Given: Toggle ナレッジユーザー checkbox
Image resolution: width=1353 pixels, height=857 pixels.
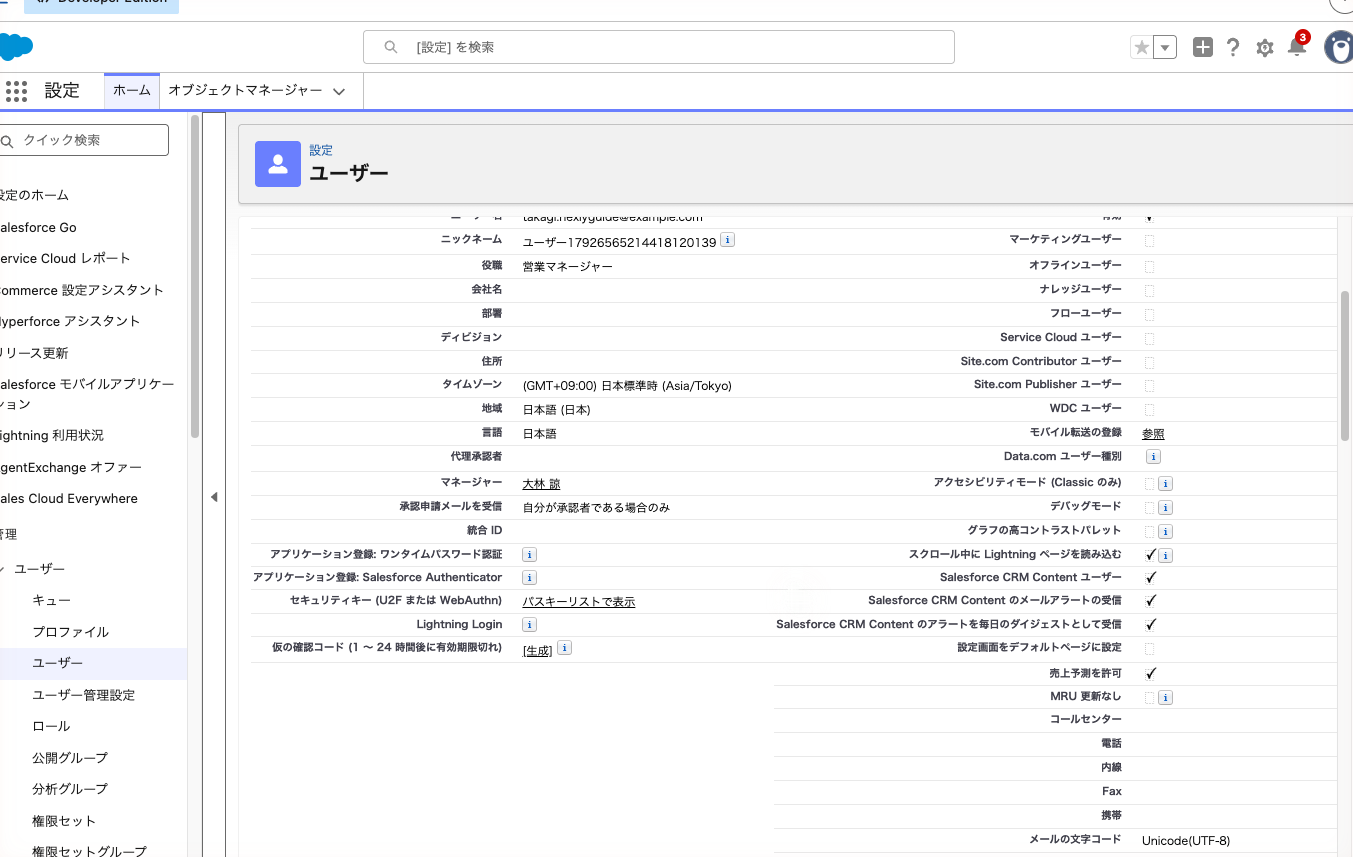Looking at the screenshot, I should 1149,290.
